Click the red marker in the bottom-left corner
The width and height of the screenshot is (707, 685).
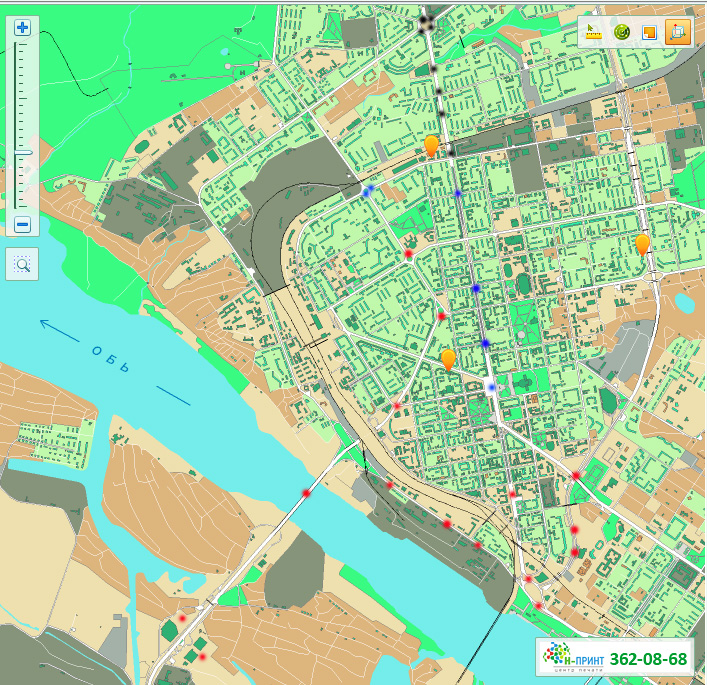tap(202, 657)
